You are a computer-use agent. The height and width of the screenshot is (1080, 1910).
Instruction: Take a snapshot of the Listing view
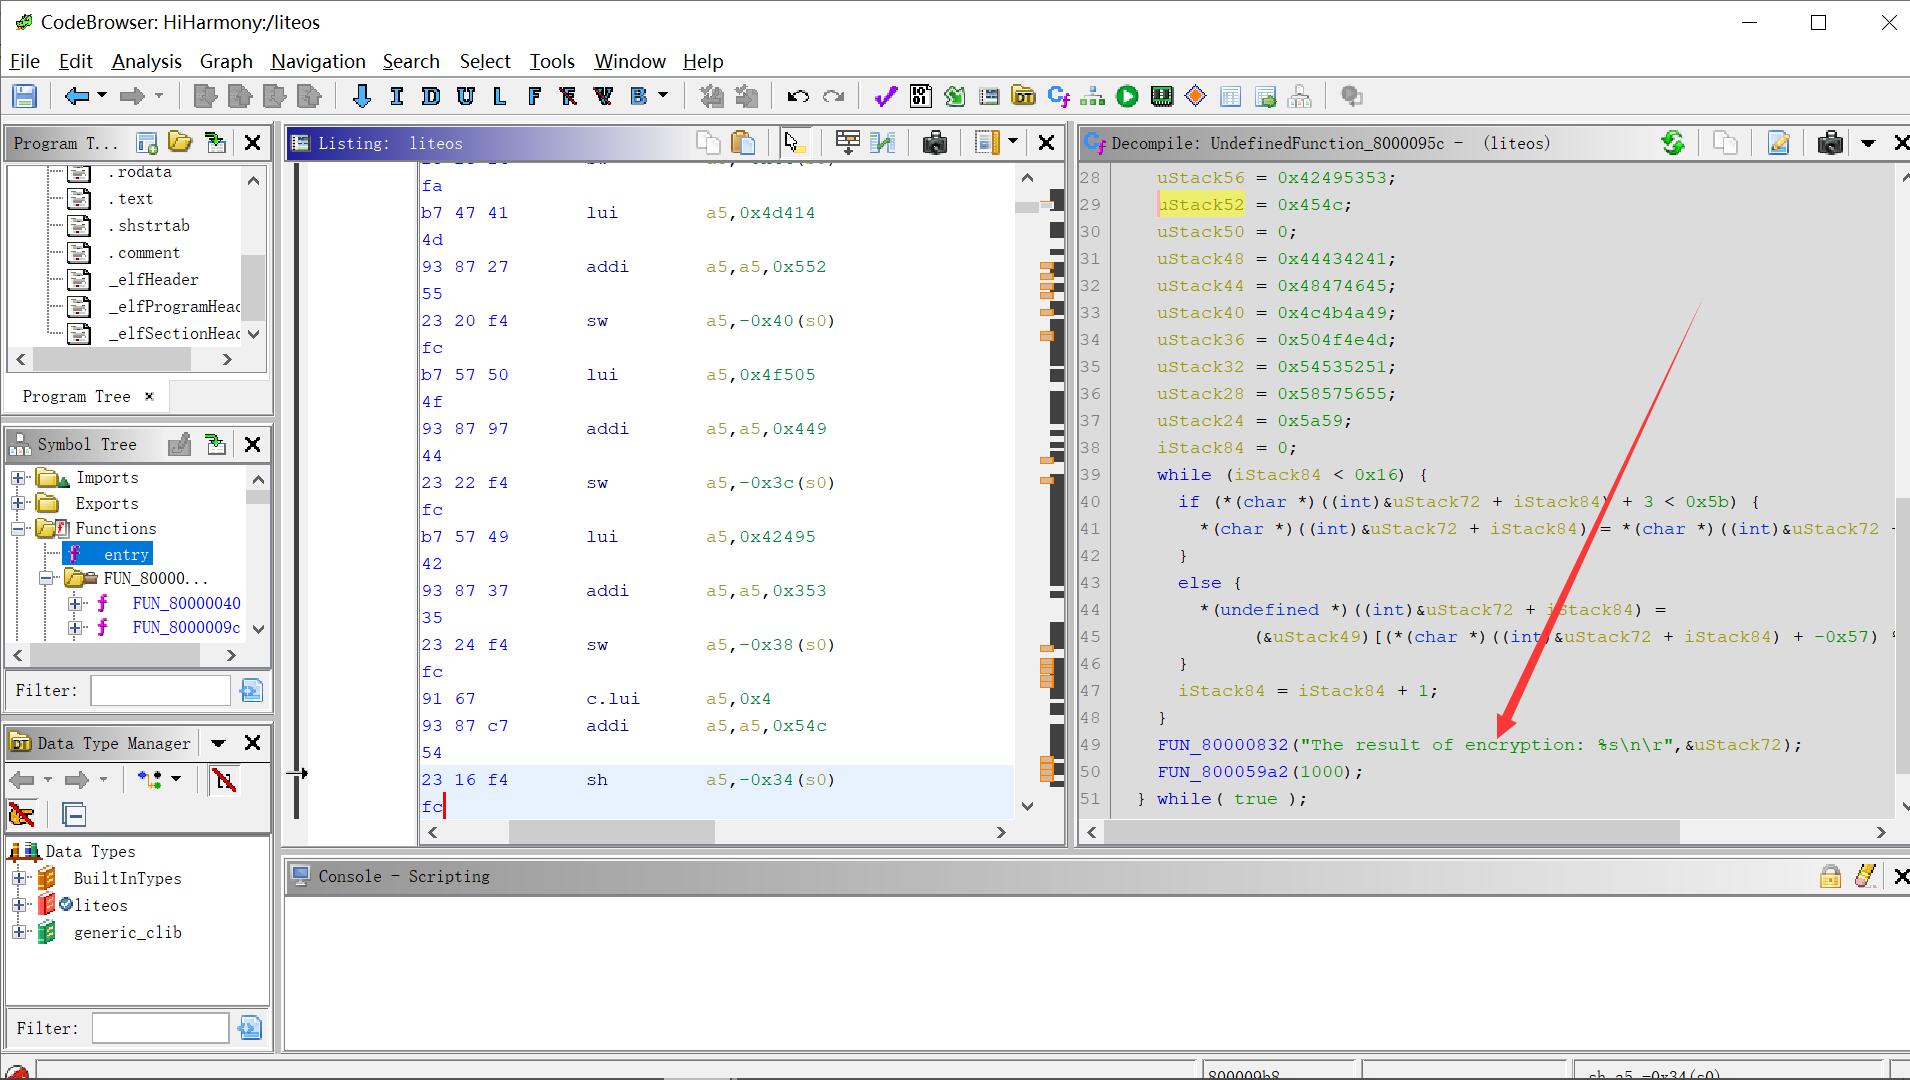coord(934,143)
